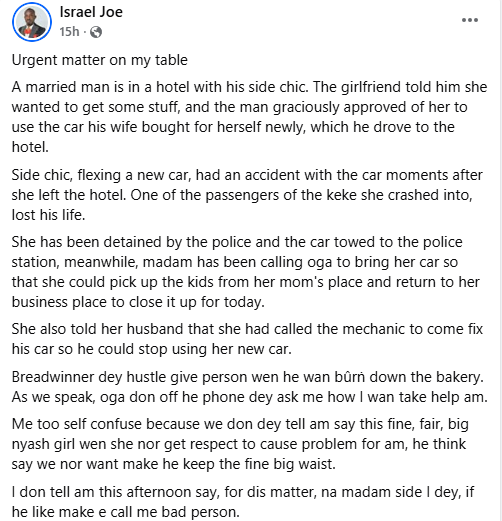Click the line ending "fine big waist."
The image size is (502, 521).
(x=173, y=464)
